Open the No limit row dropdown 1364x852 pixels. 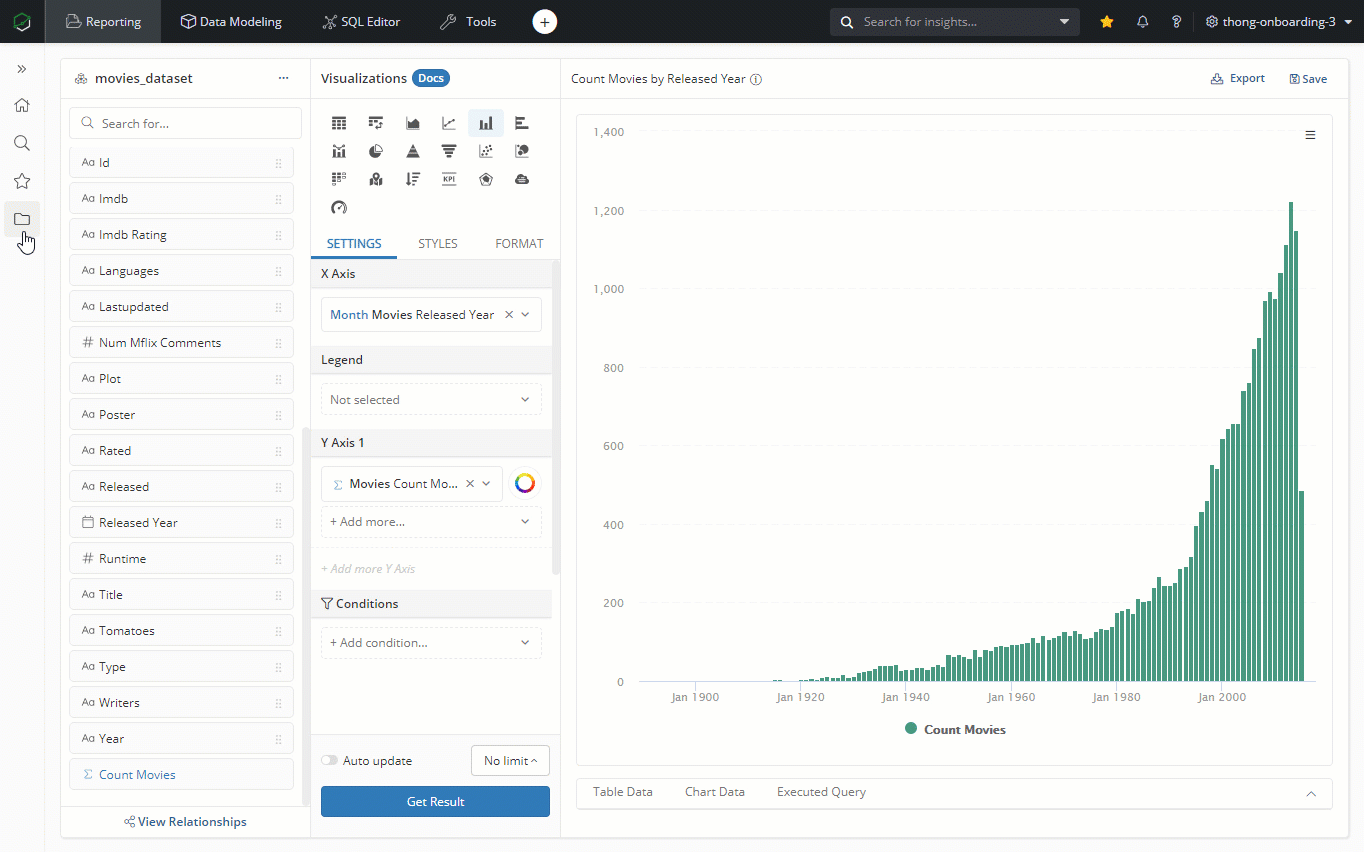(510, 760)
